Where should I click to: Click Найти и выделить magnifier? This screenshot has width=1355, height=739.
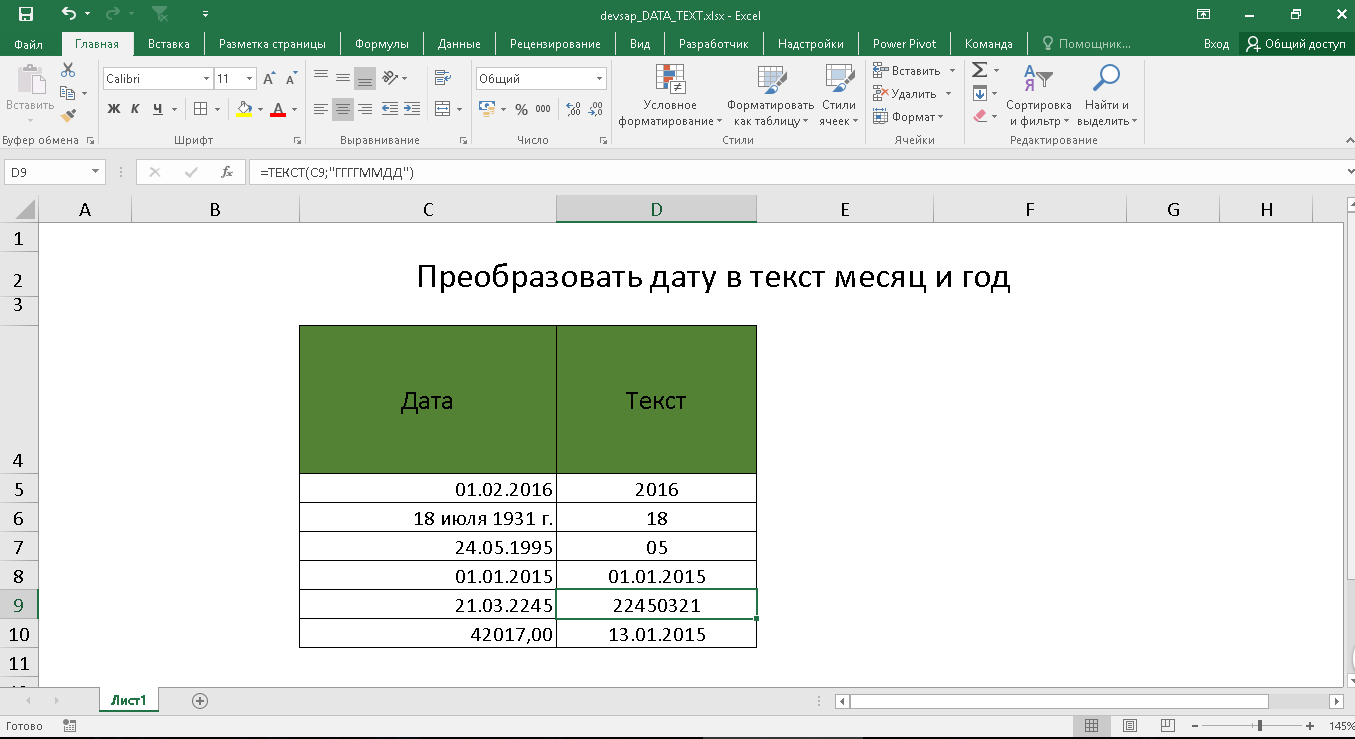[x=1107, y=96]
